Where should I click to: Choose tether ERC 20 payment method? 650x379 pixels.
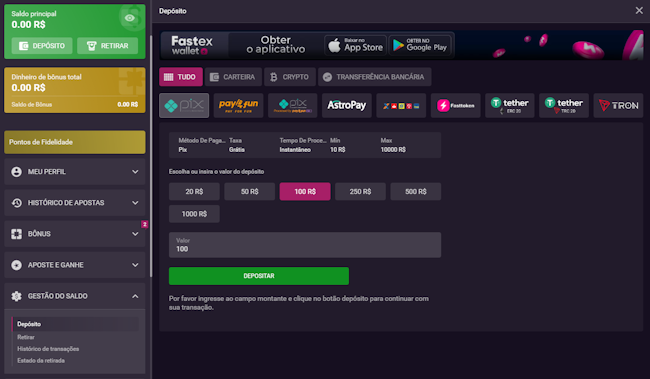[x=510, y=105]
